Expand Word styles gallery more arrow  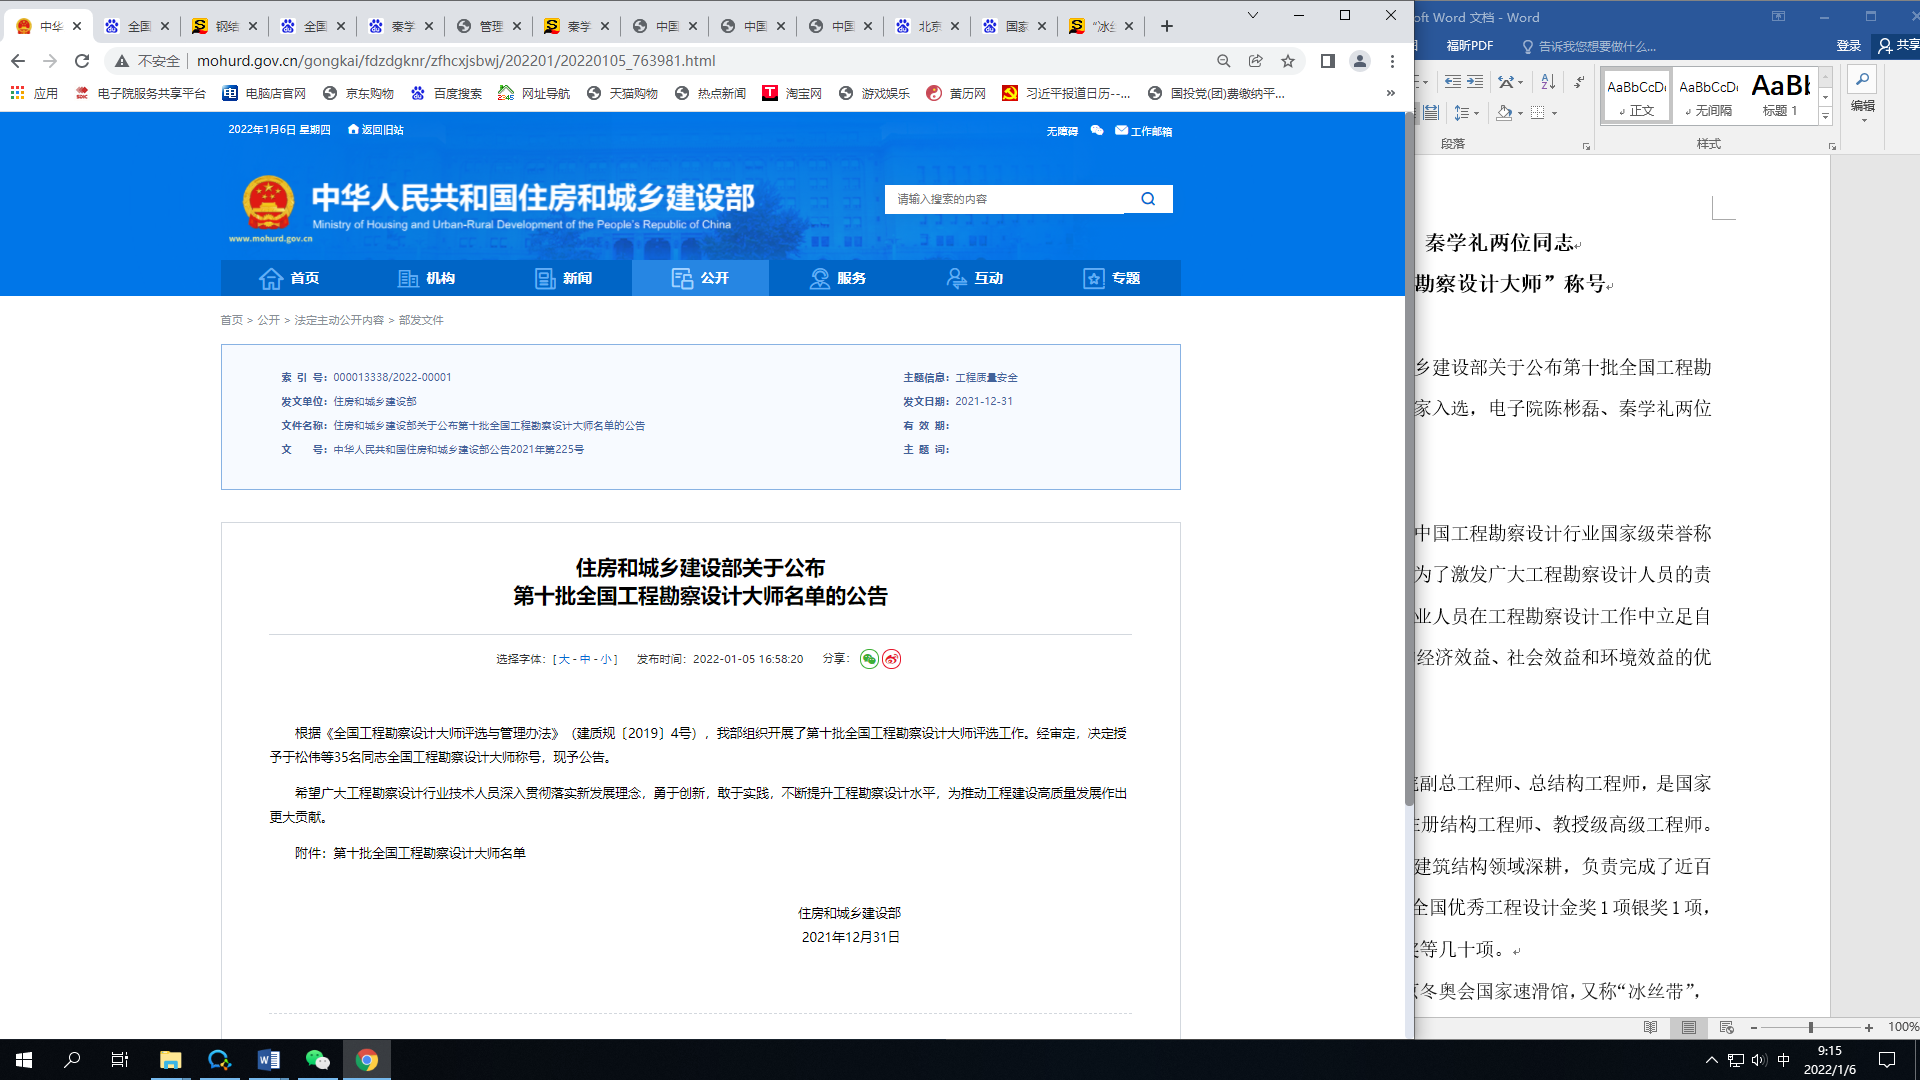coord(1825,117)
